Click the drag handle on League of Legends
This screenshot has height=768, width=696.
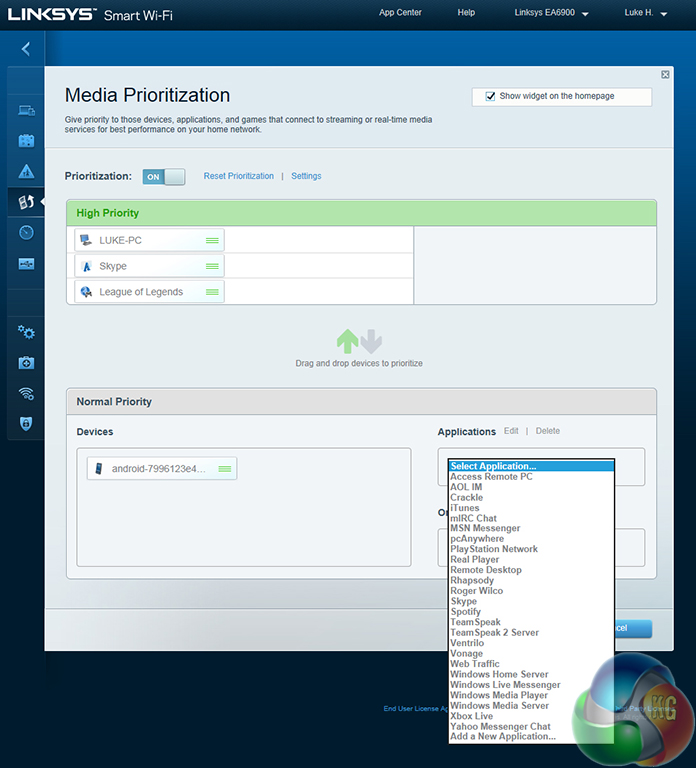tap(212, 292)
